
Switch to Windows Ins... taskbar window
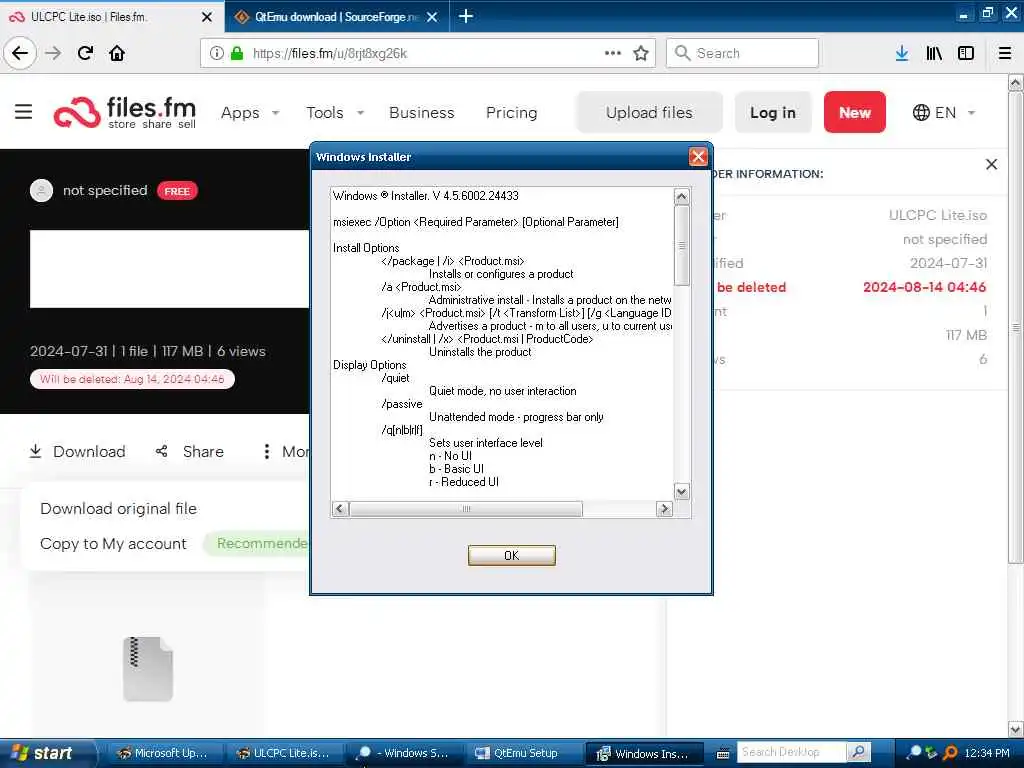pyautogui.click(x=645, y=753)
